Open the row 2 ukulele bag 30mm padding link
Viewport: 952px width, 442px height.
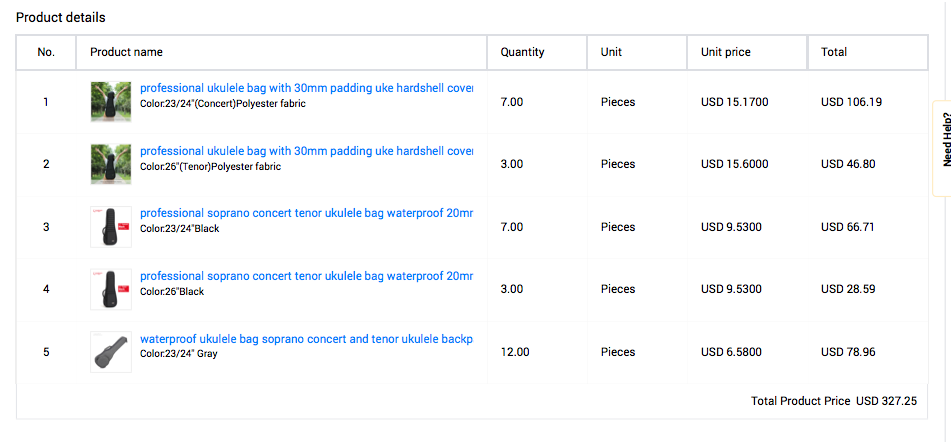pyautogui.click(x=307, y=151)
